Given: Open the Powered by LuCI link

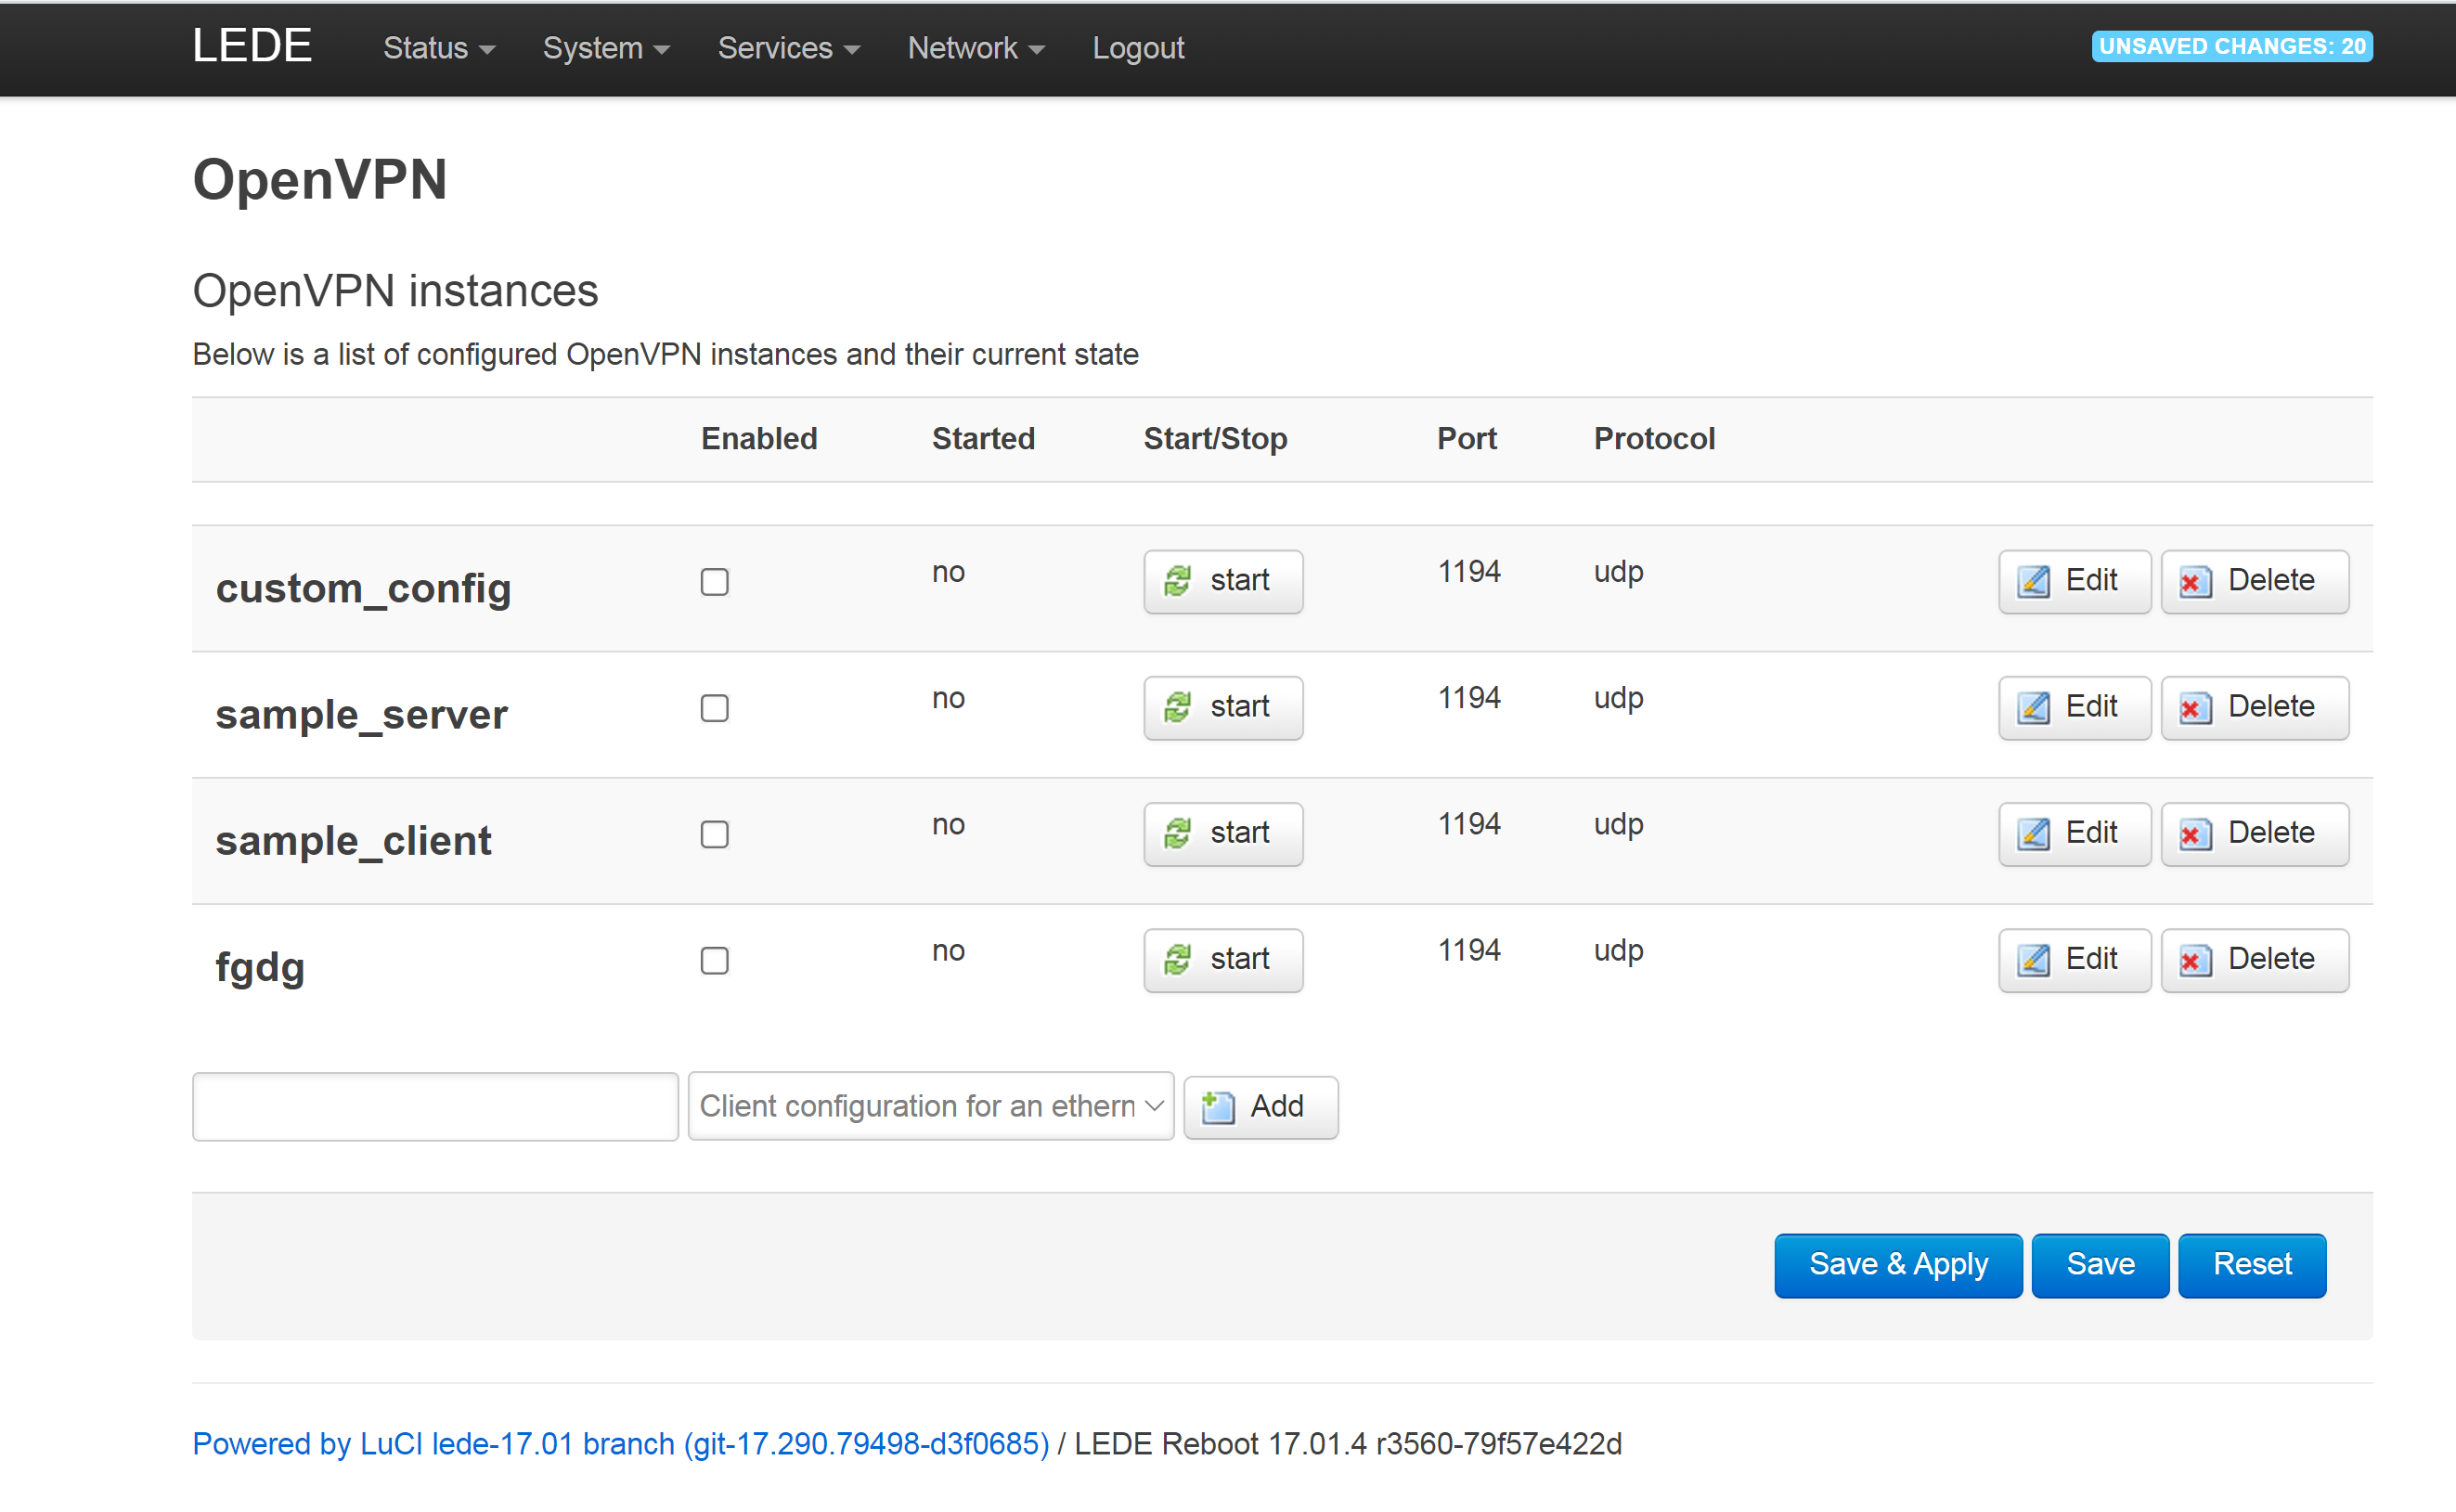Looking at the screenshot, I should 620,1444.
